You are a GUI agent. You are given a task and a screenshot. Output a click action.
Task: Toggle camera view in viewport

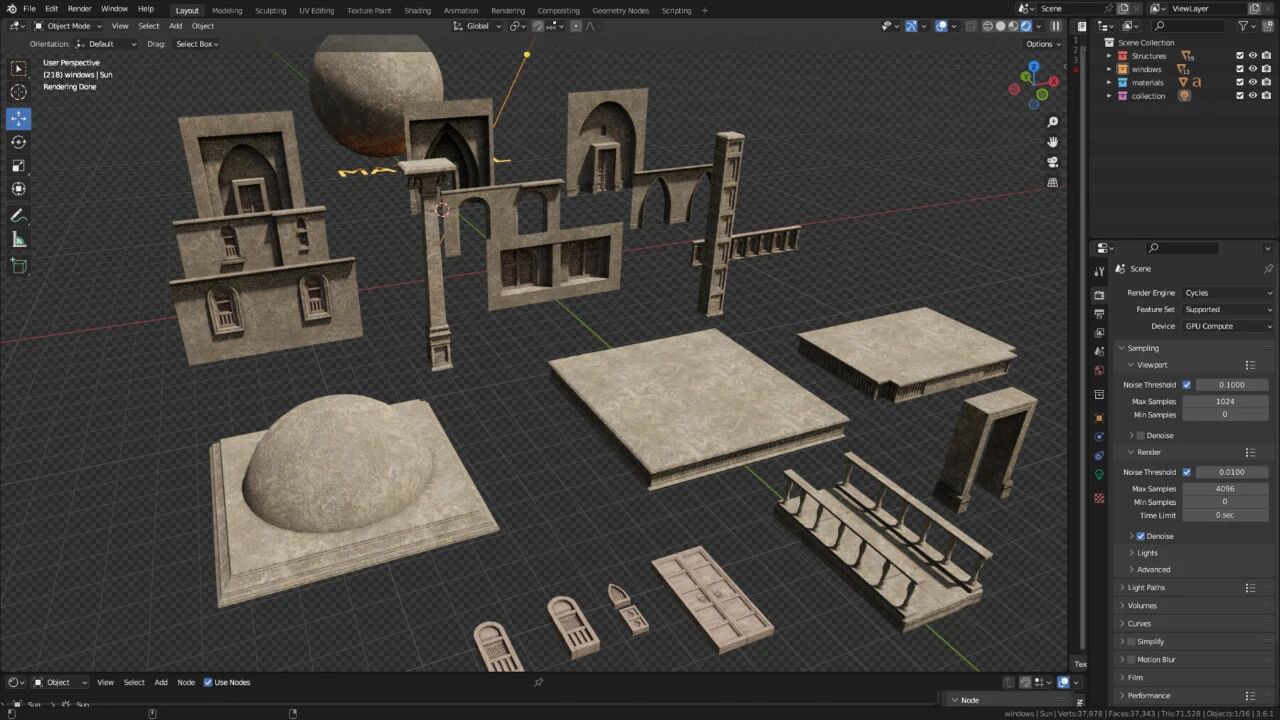click(x=1053, y=162)
